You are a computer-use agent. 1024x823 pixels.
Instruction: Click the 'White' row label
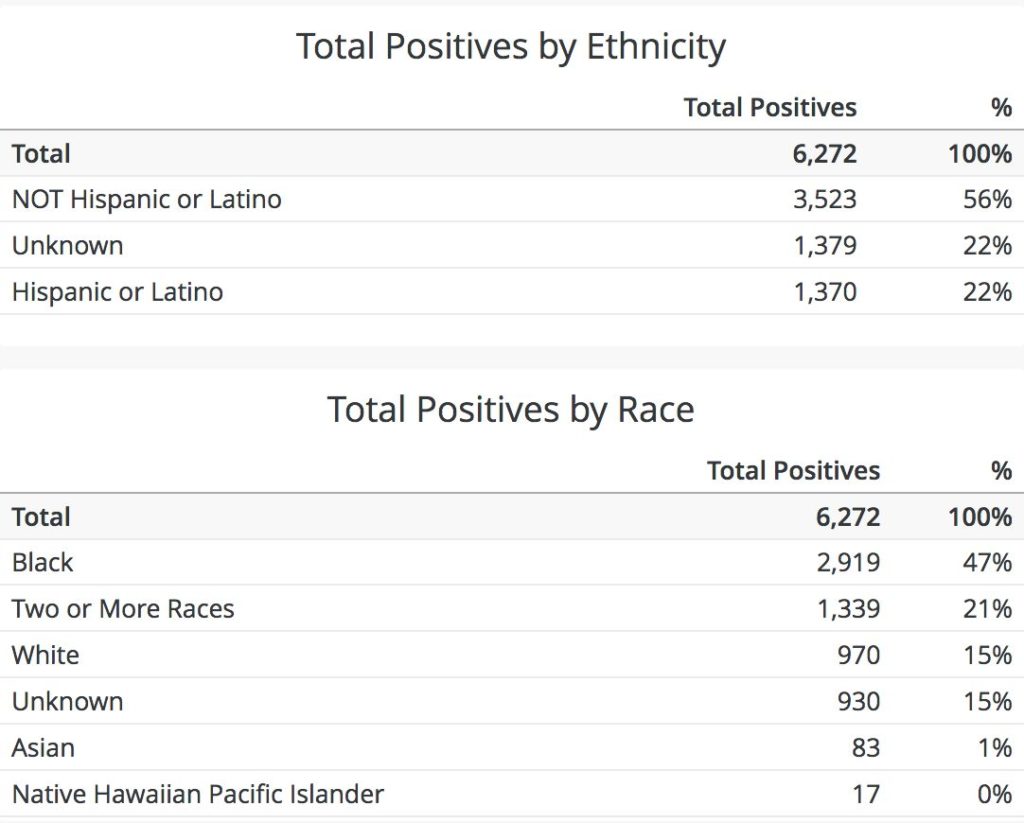(45, 655)
